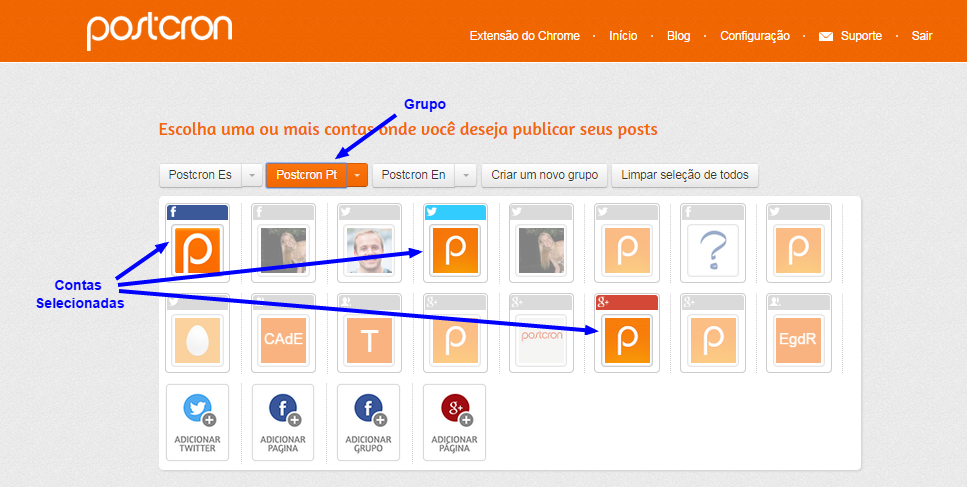Expand the Postcron Es dropdown arrow

[252, 175]
